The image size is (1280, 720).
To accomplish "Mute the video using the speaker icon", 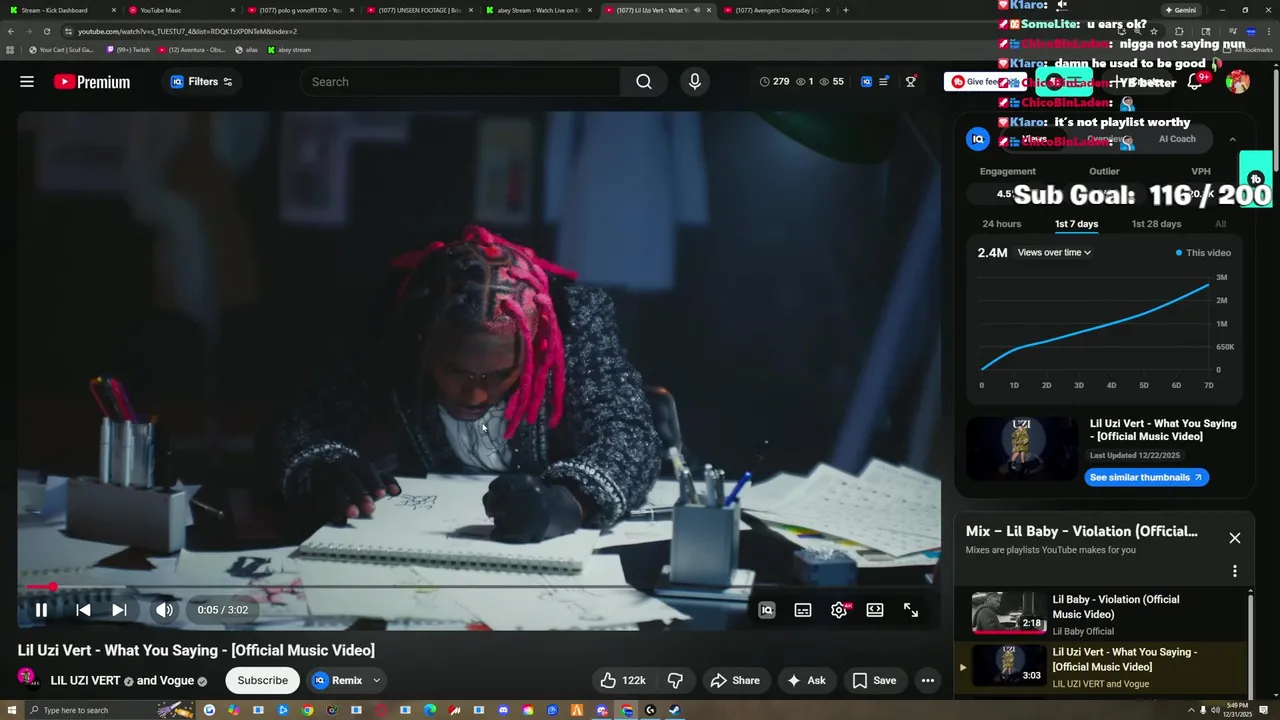I will click(164, 610).
